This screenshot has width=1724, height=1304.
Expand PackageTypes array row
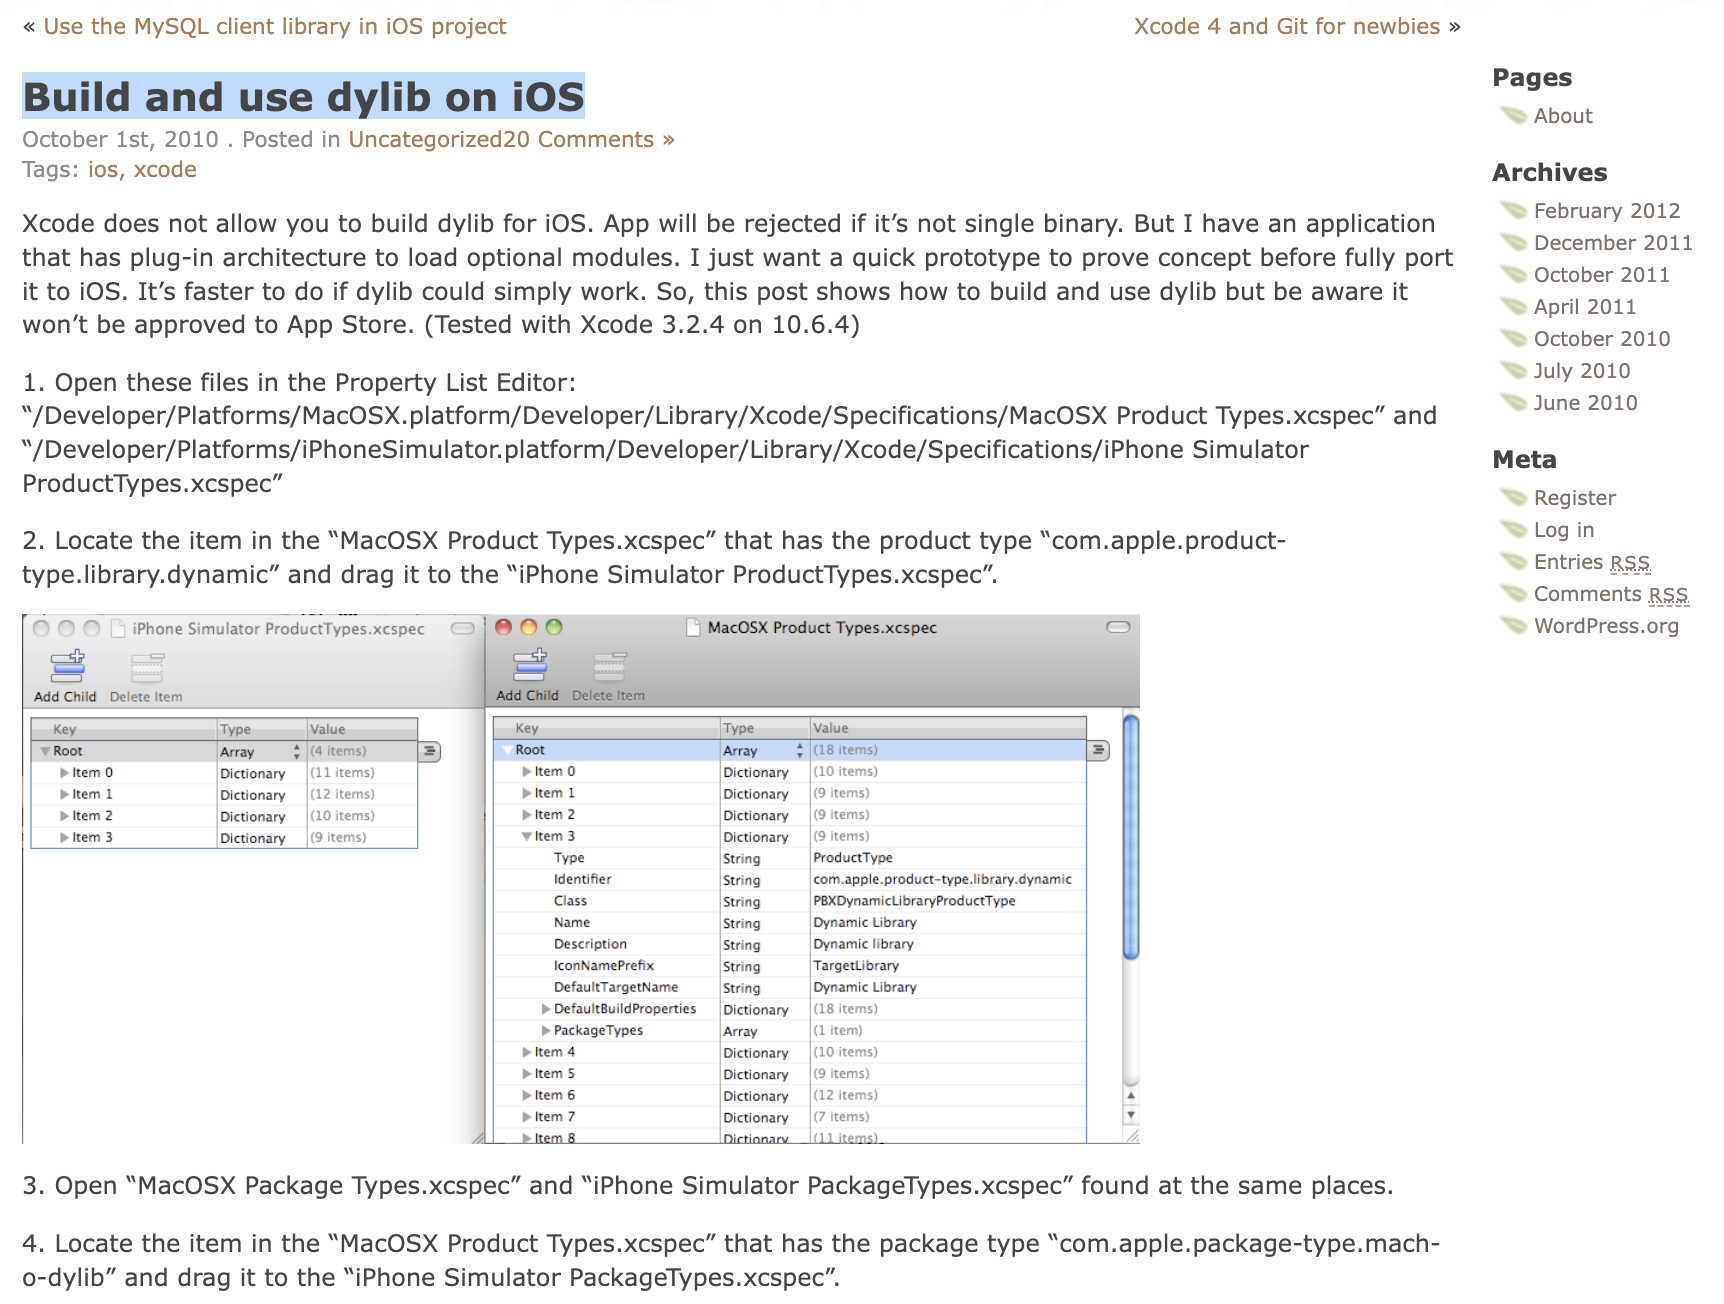[546, 1031]
